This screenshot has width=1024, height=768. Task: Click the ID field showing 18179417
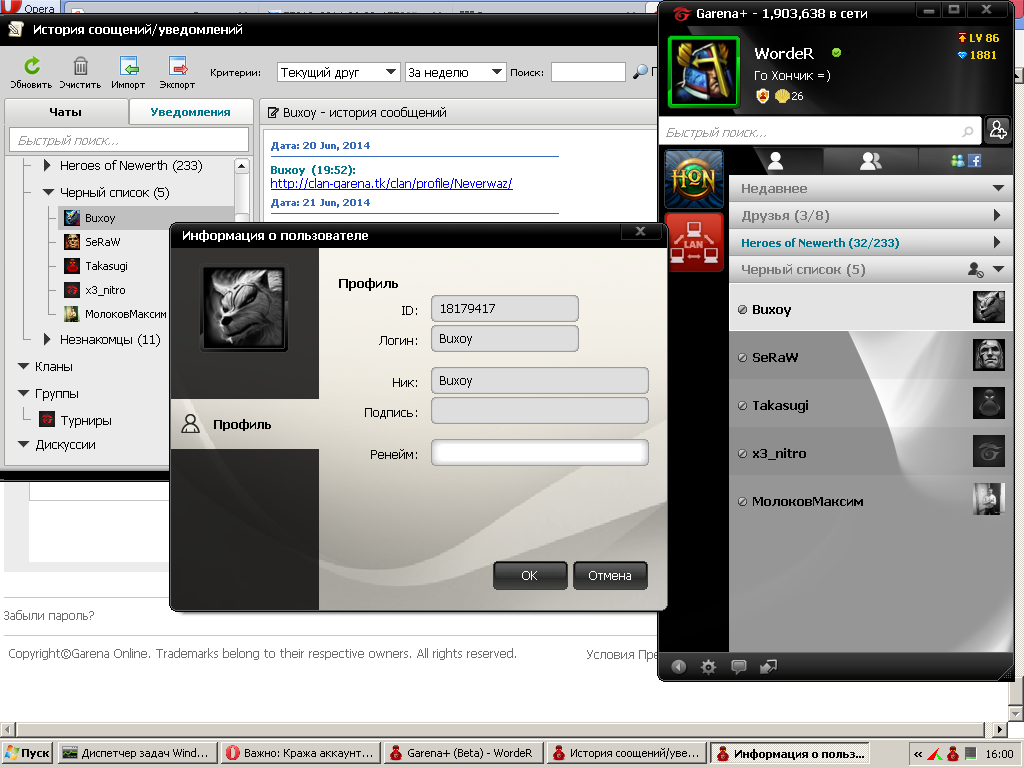505,308
